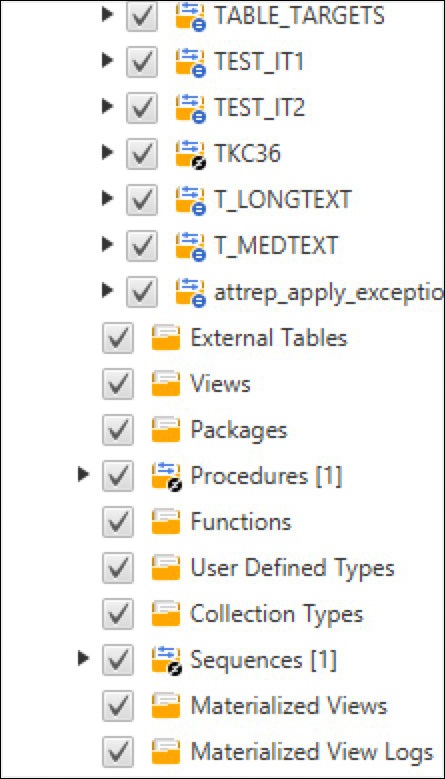Click the TKC36 synced table icon
Screen dimensions: 445x779
191,154
